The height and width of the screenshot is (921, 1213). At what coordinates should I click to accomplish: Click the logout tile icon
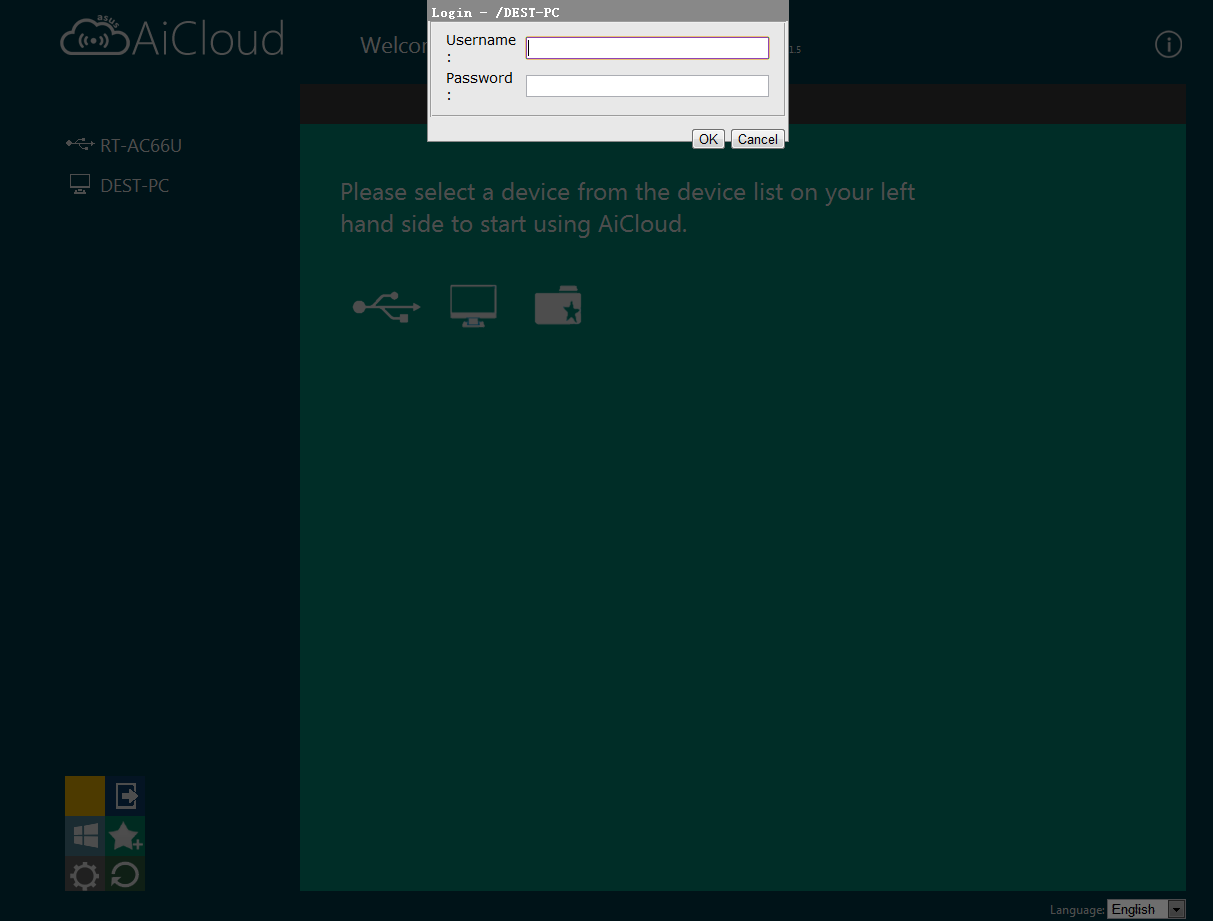(x=125, y=796)
